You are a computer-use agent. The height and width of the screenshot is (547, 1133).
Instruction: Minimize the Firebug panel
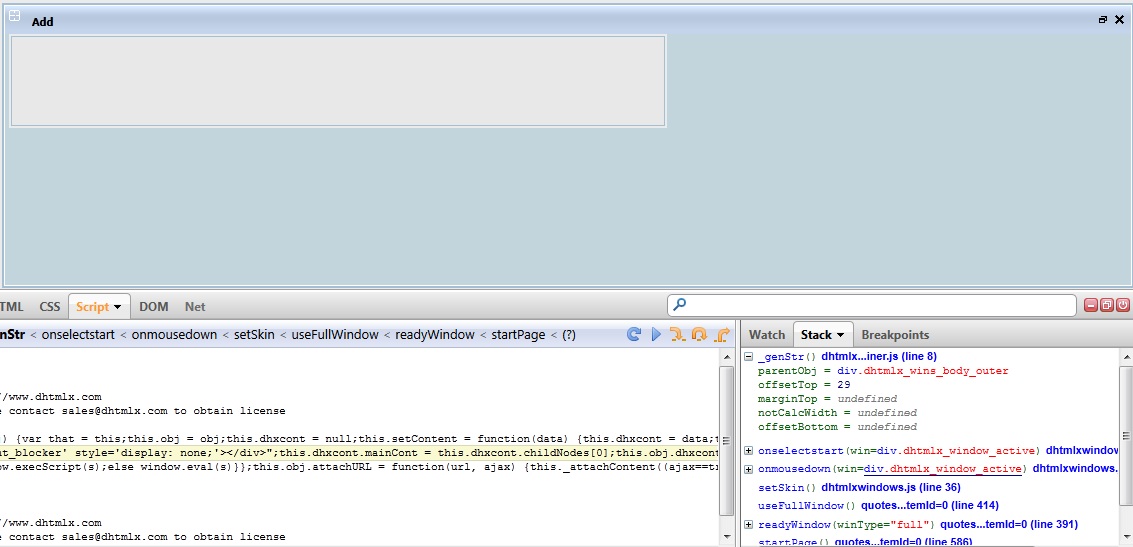click(1090, 306)
